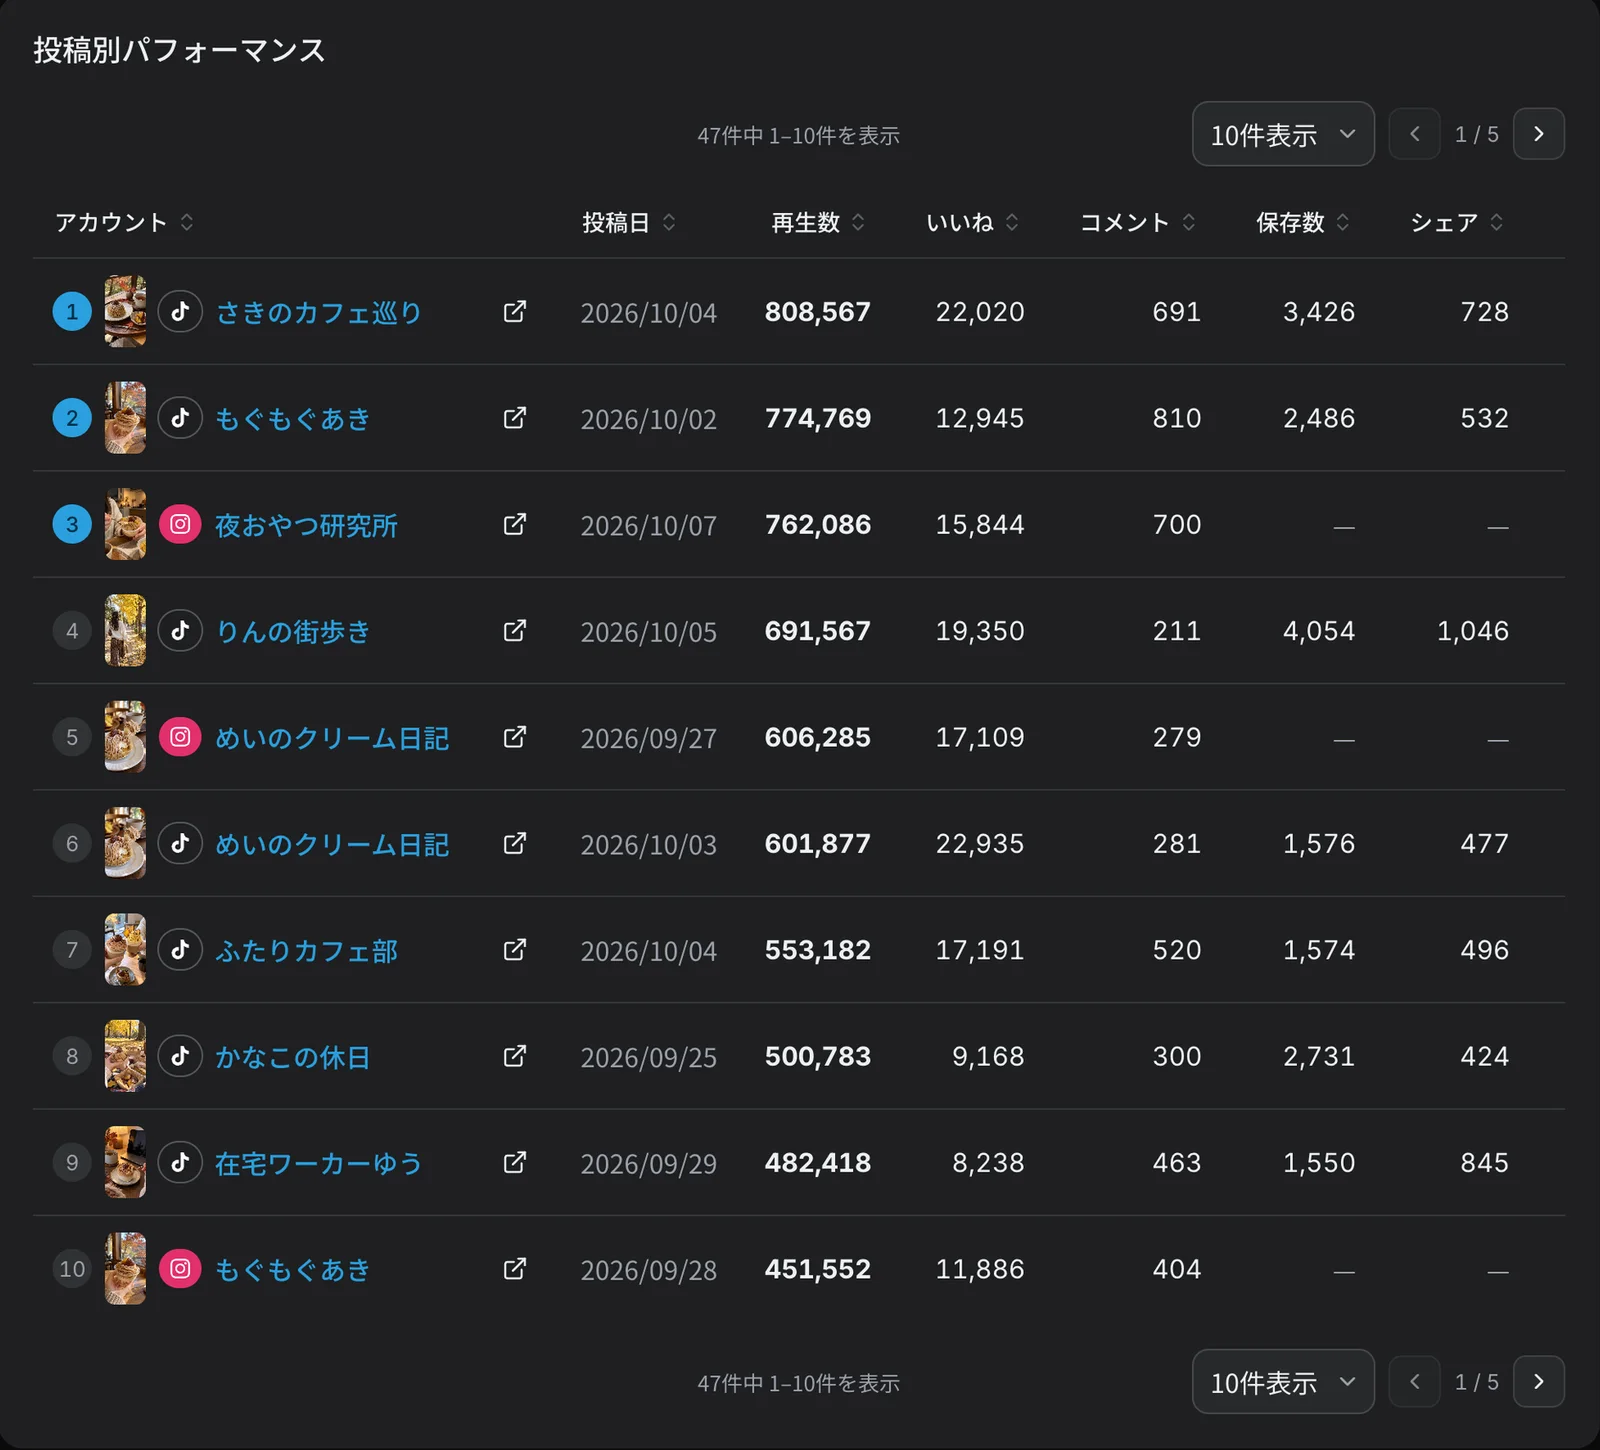Click post thumbnail in りんの街歩き row
The height and width of the screenshot is (1450, 1600).
tap(125, 631)
